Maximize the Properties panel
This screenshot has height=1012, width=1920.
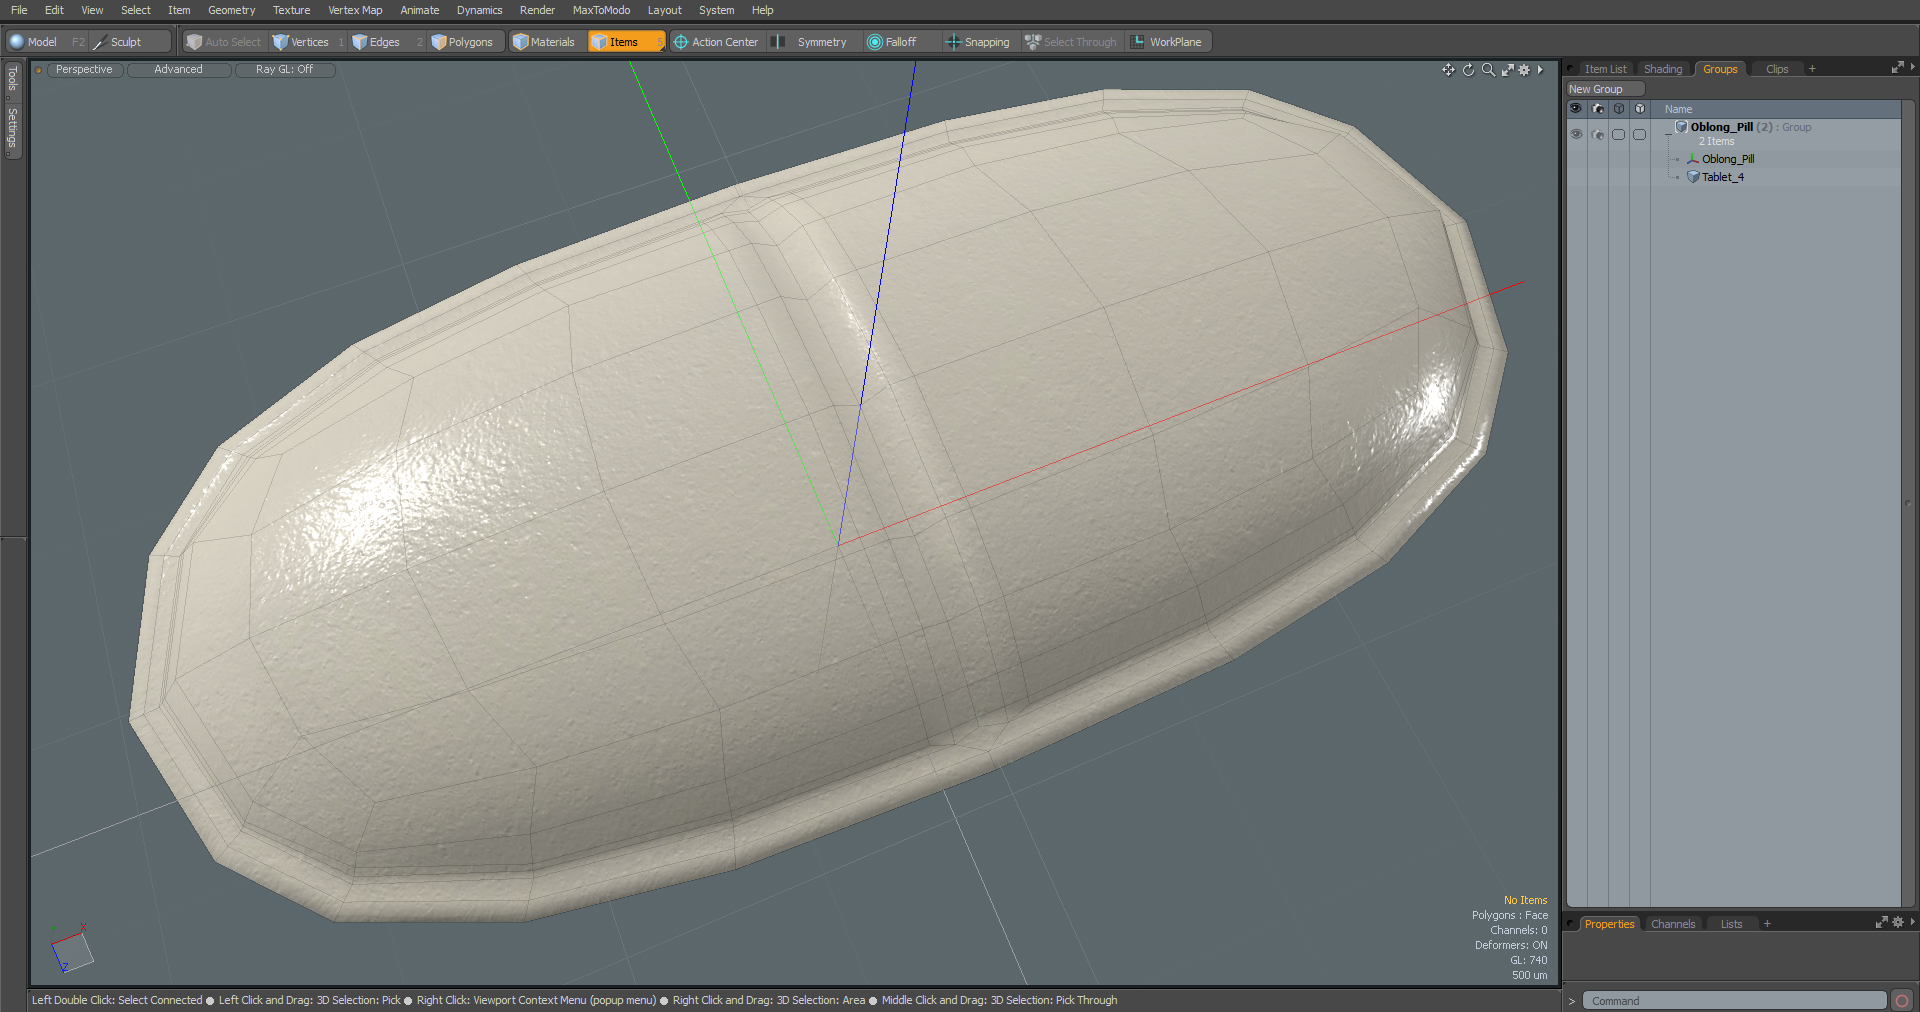pos(1882,922)
